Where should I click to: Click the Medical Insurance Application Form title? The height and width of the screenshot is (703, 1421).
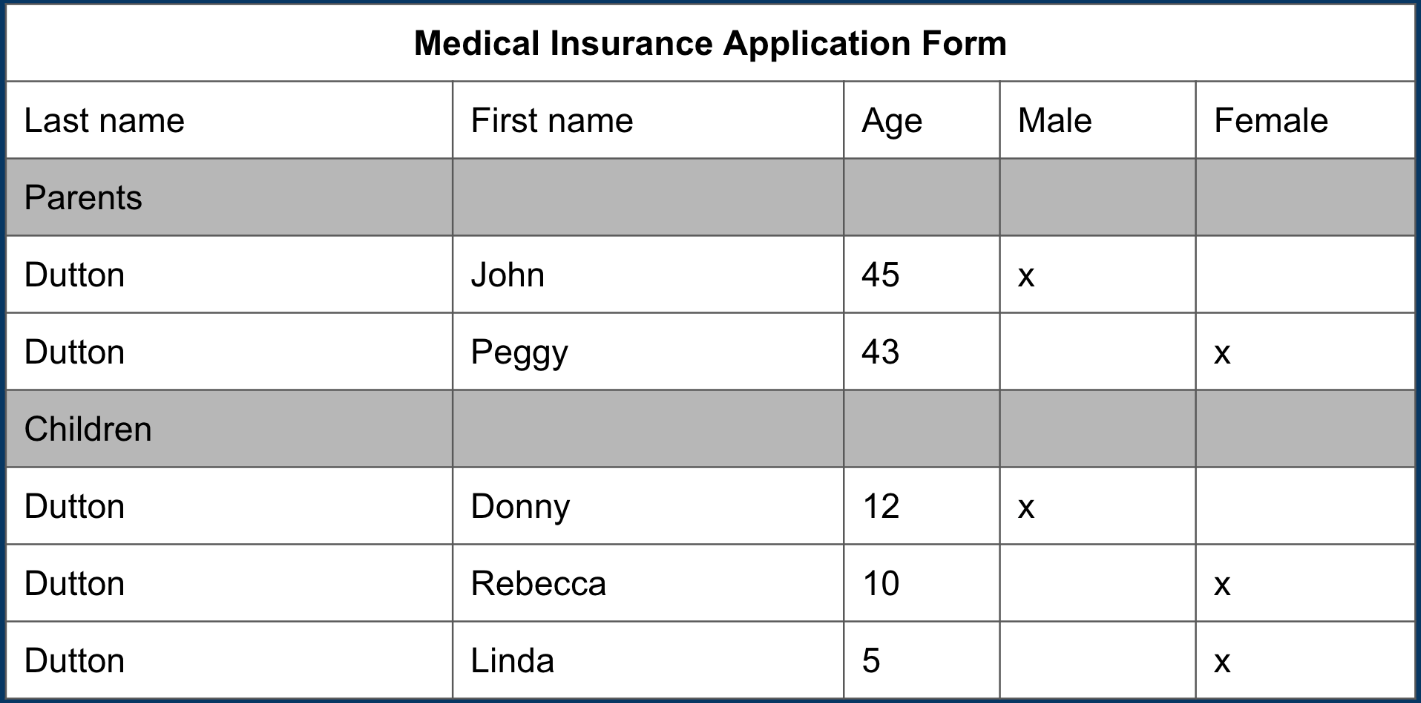710,44
